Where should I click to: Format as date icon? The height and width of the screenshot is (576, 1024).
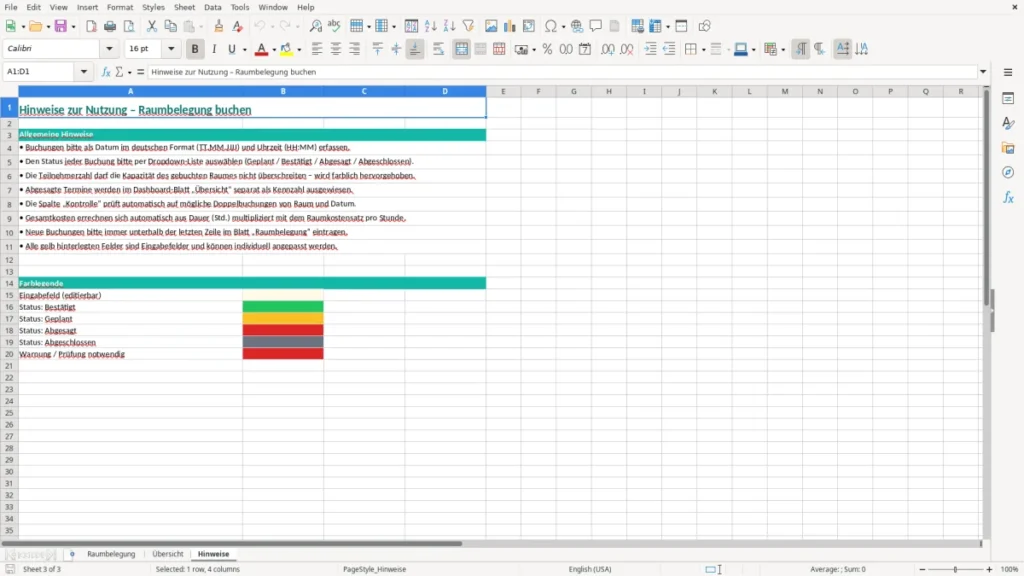[585, 49]
